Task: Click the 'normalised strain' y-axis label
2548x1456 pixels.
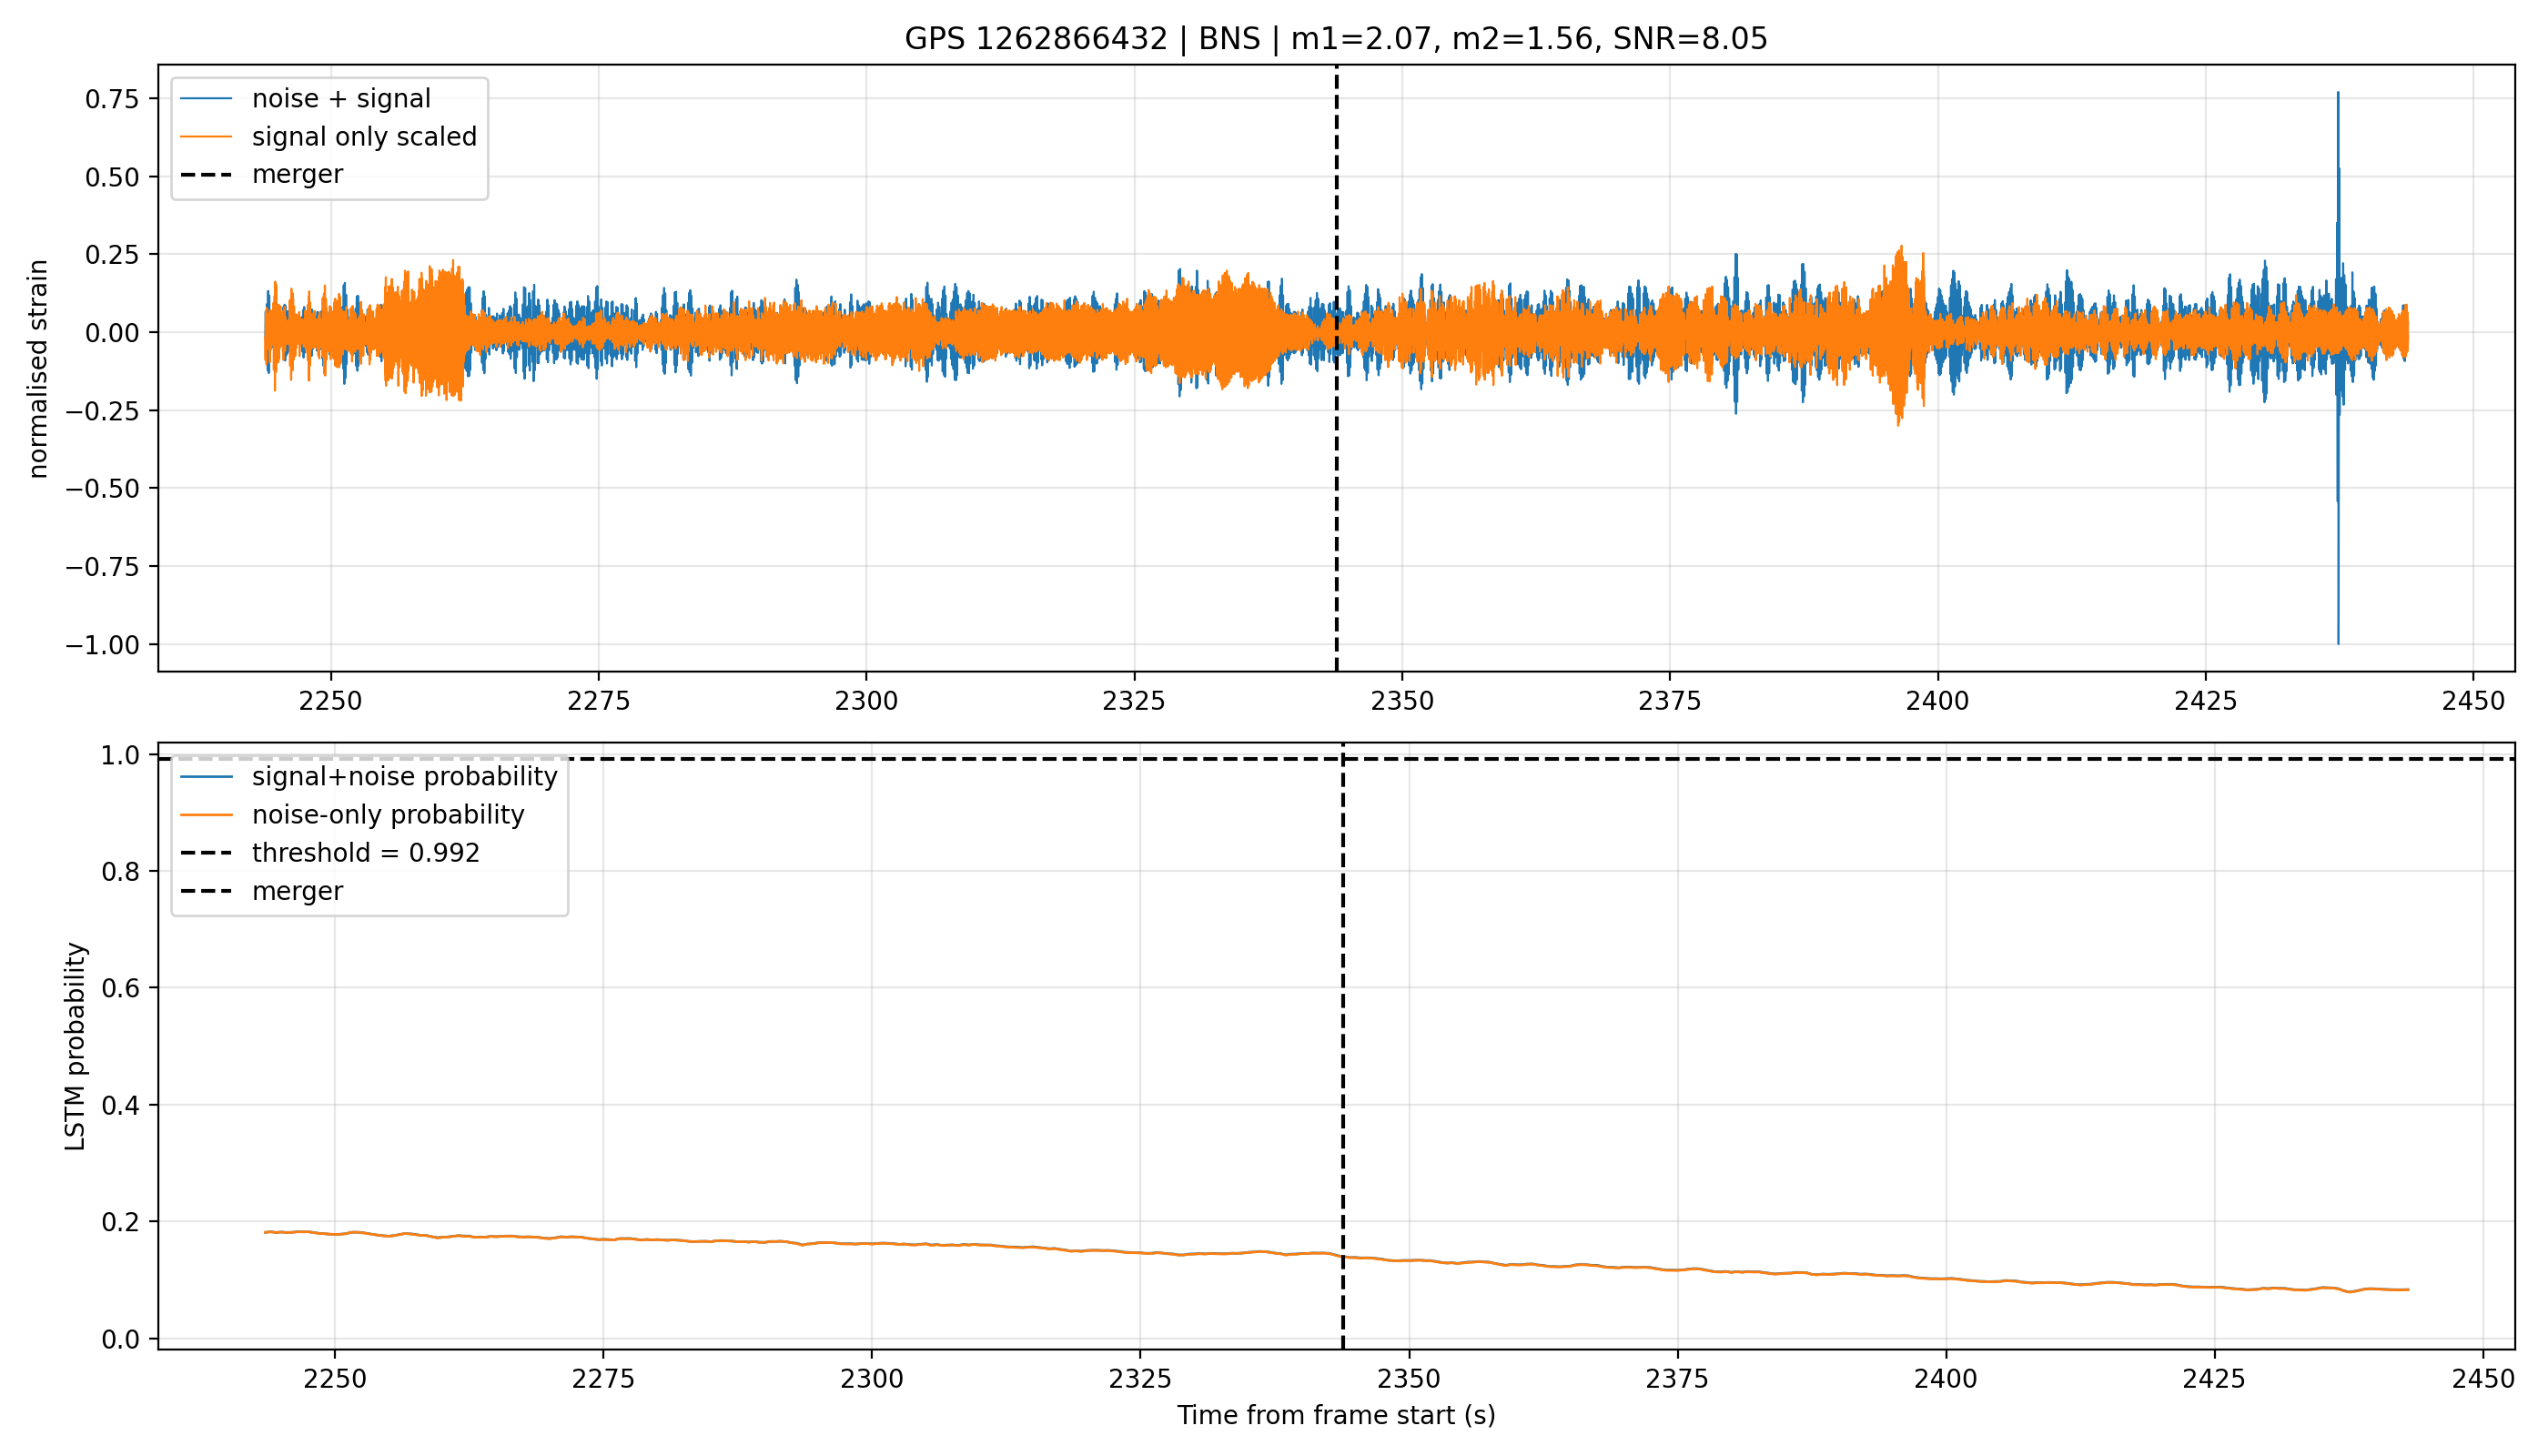Action: (x=38, y=369)
